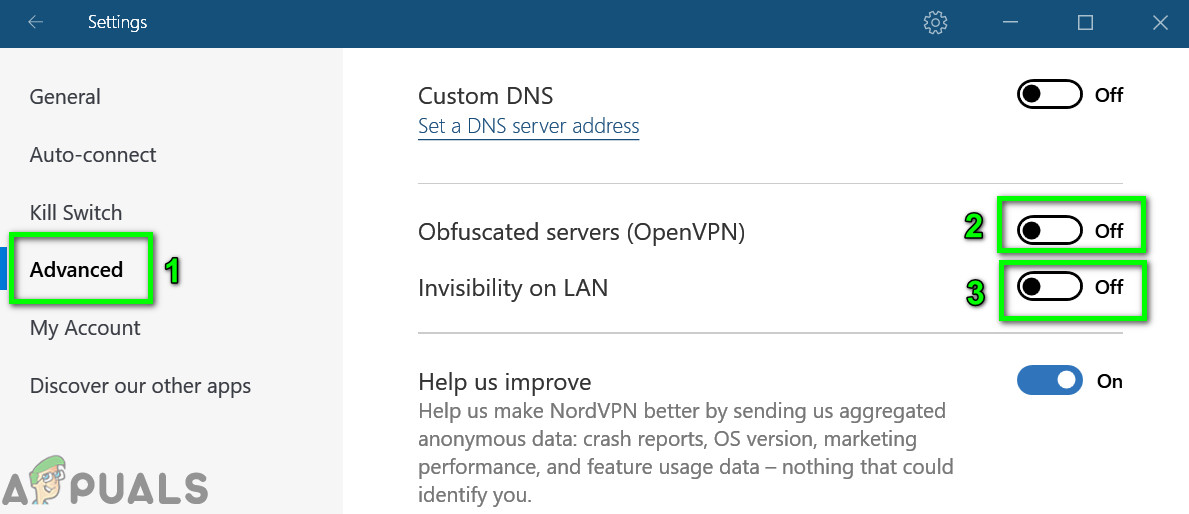Open the settings gear icon

click(935, 22)
